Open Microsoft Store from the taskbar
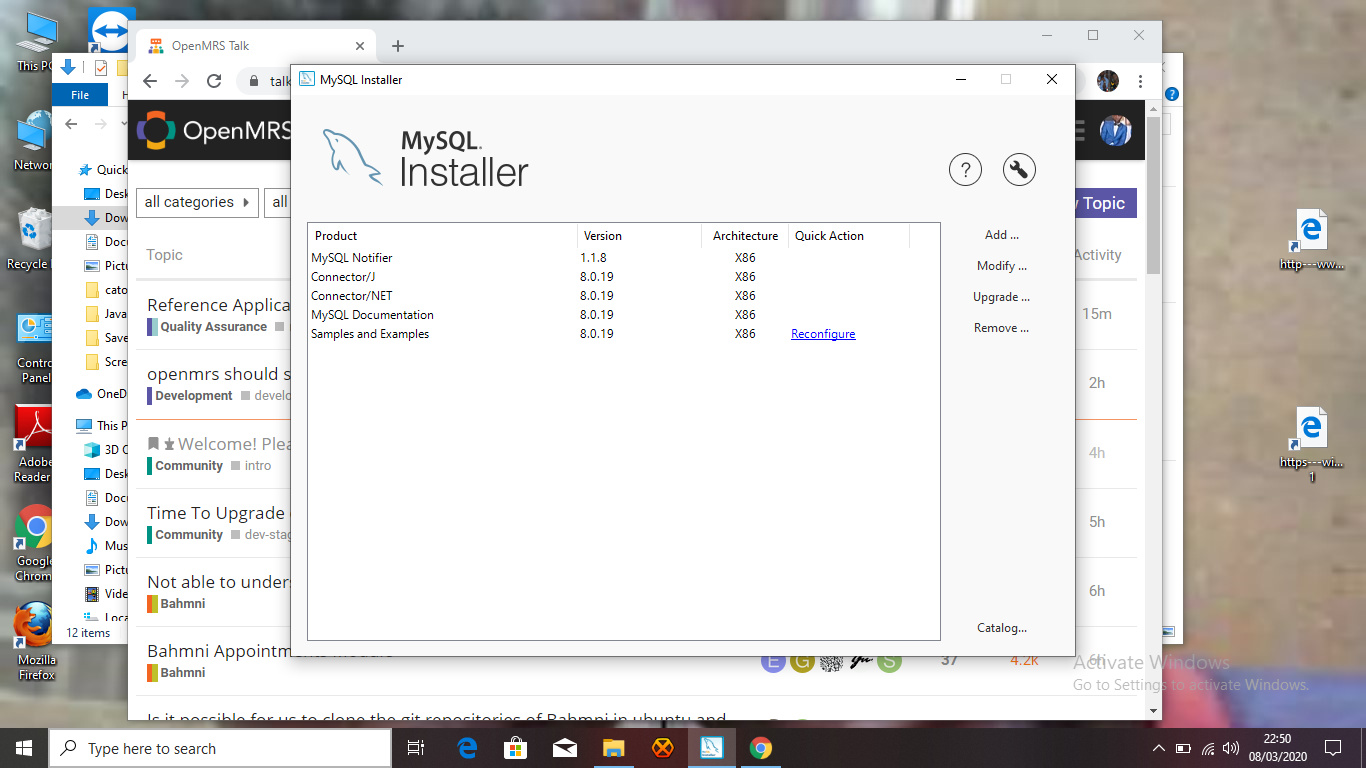 pyautogui.click(x=516, y=748)
